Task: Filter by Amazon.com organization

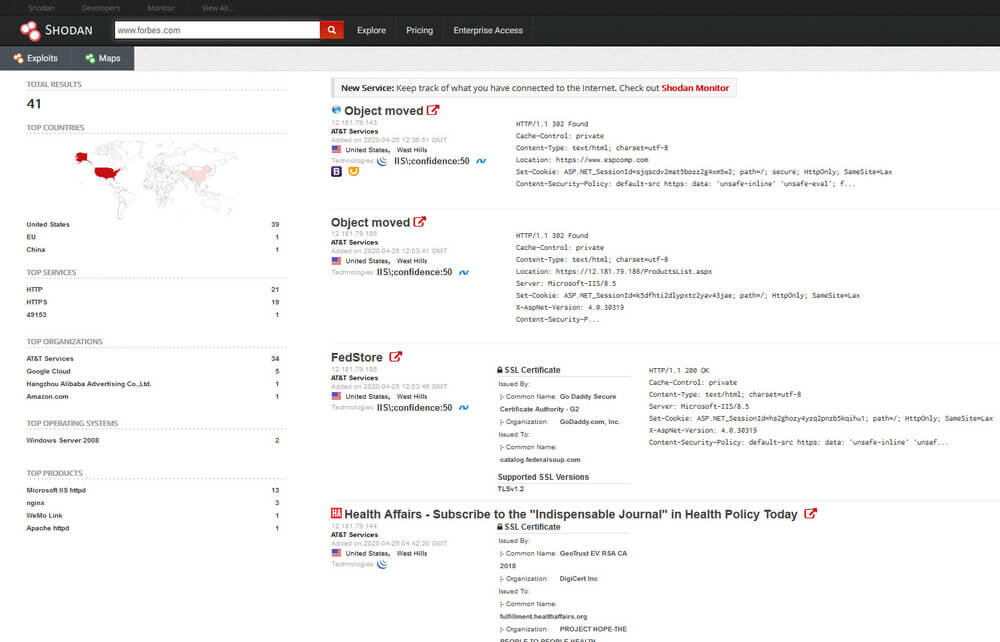Action: point(47,397)
